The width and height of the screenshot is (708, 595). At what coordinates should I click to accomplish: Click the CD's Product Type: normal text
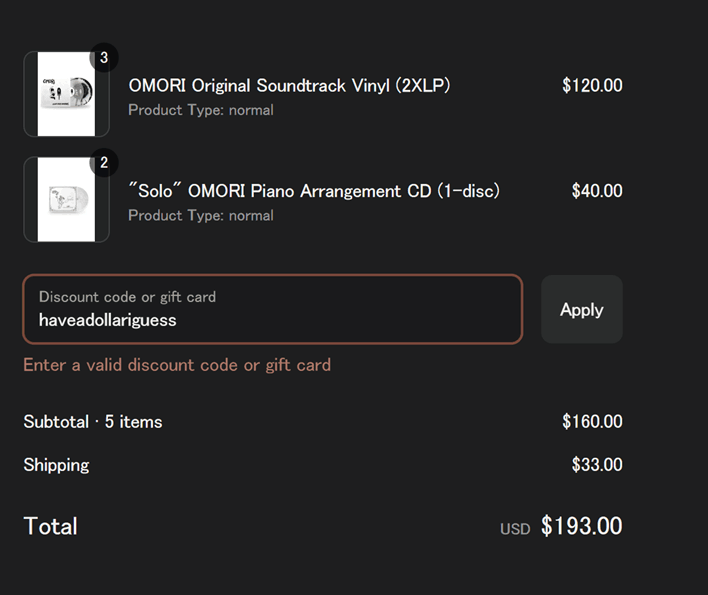[200, 215]
